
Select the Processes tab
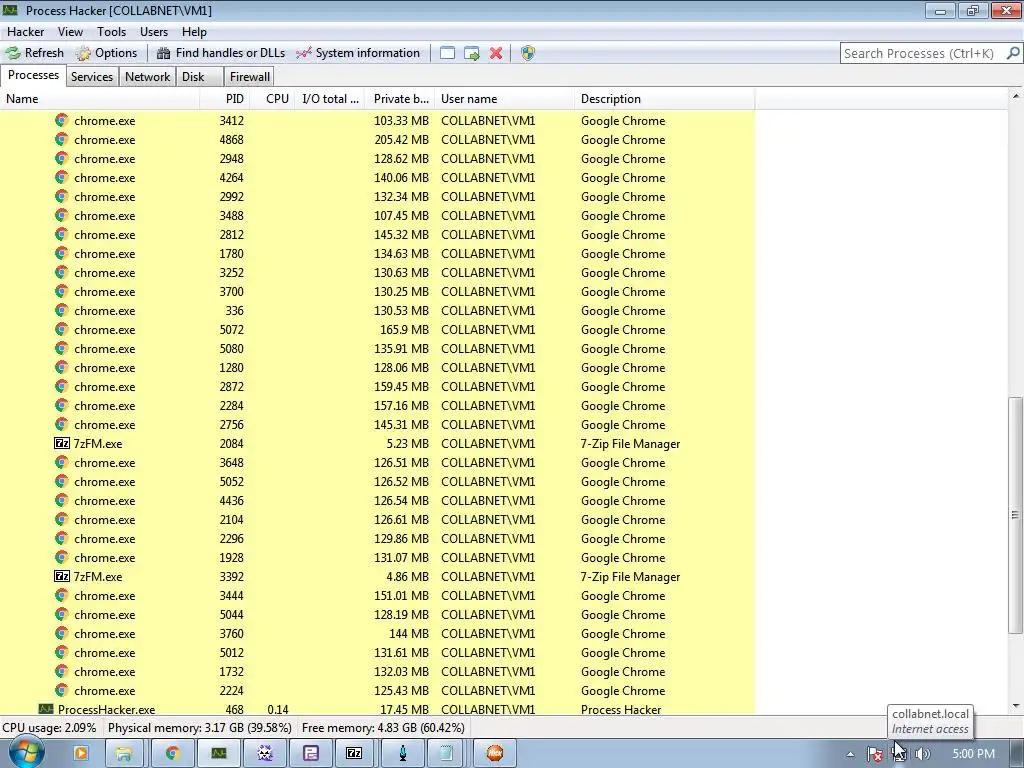[33, 75]
